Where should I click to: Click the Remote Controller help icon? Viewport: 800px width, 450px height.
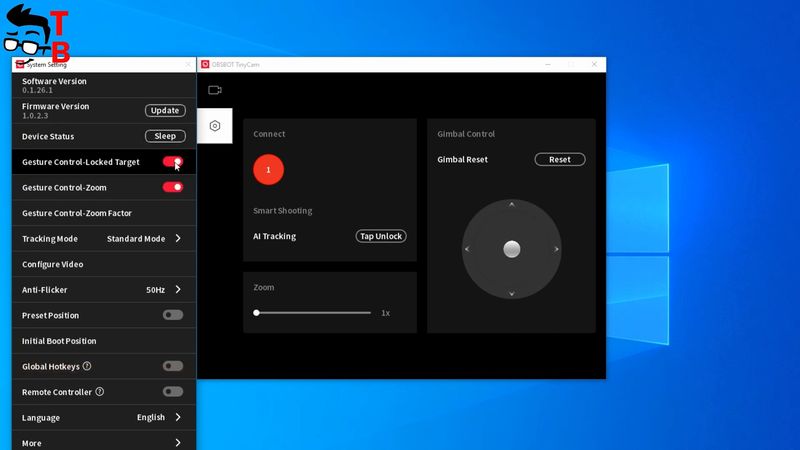coord(100,391)
